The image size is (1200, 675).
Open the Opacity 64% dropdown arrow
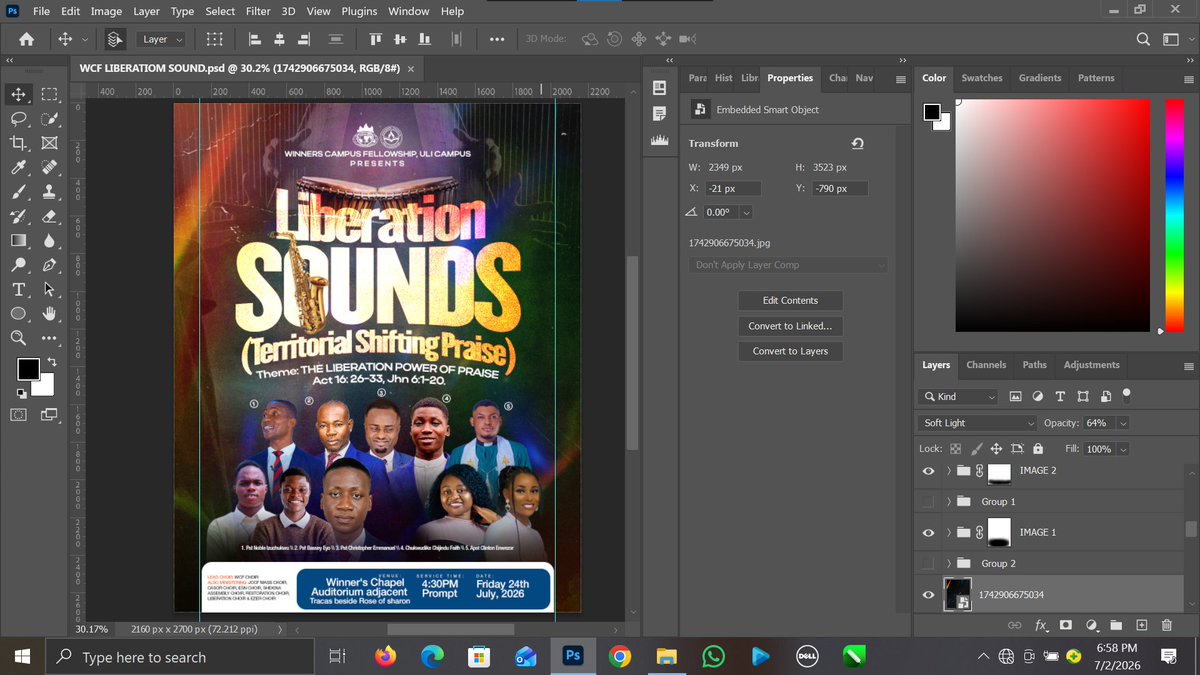pyautogui.click(x=1124, y=423)
